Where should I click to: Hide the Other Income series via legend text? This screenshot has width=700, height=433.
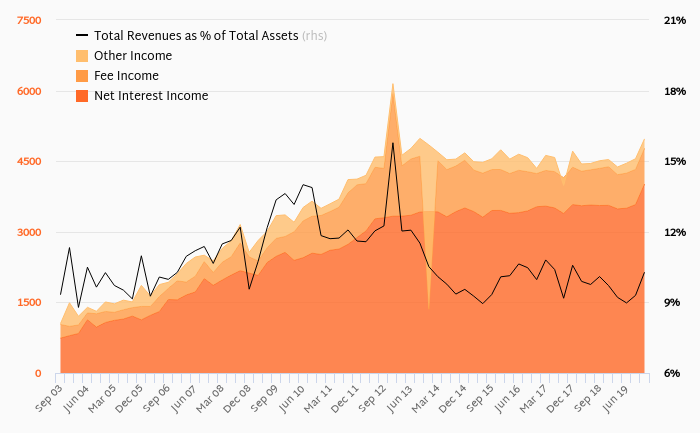coord(132,56)
